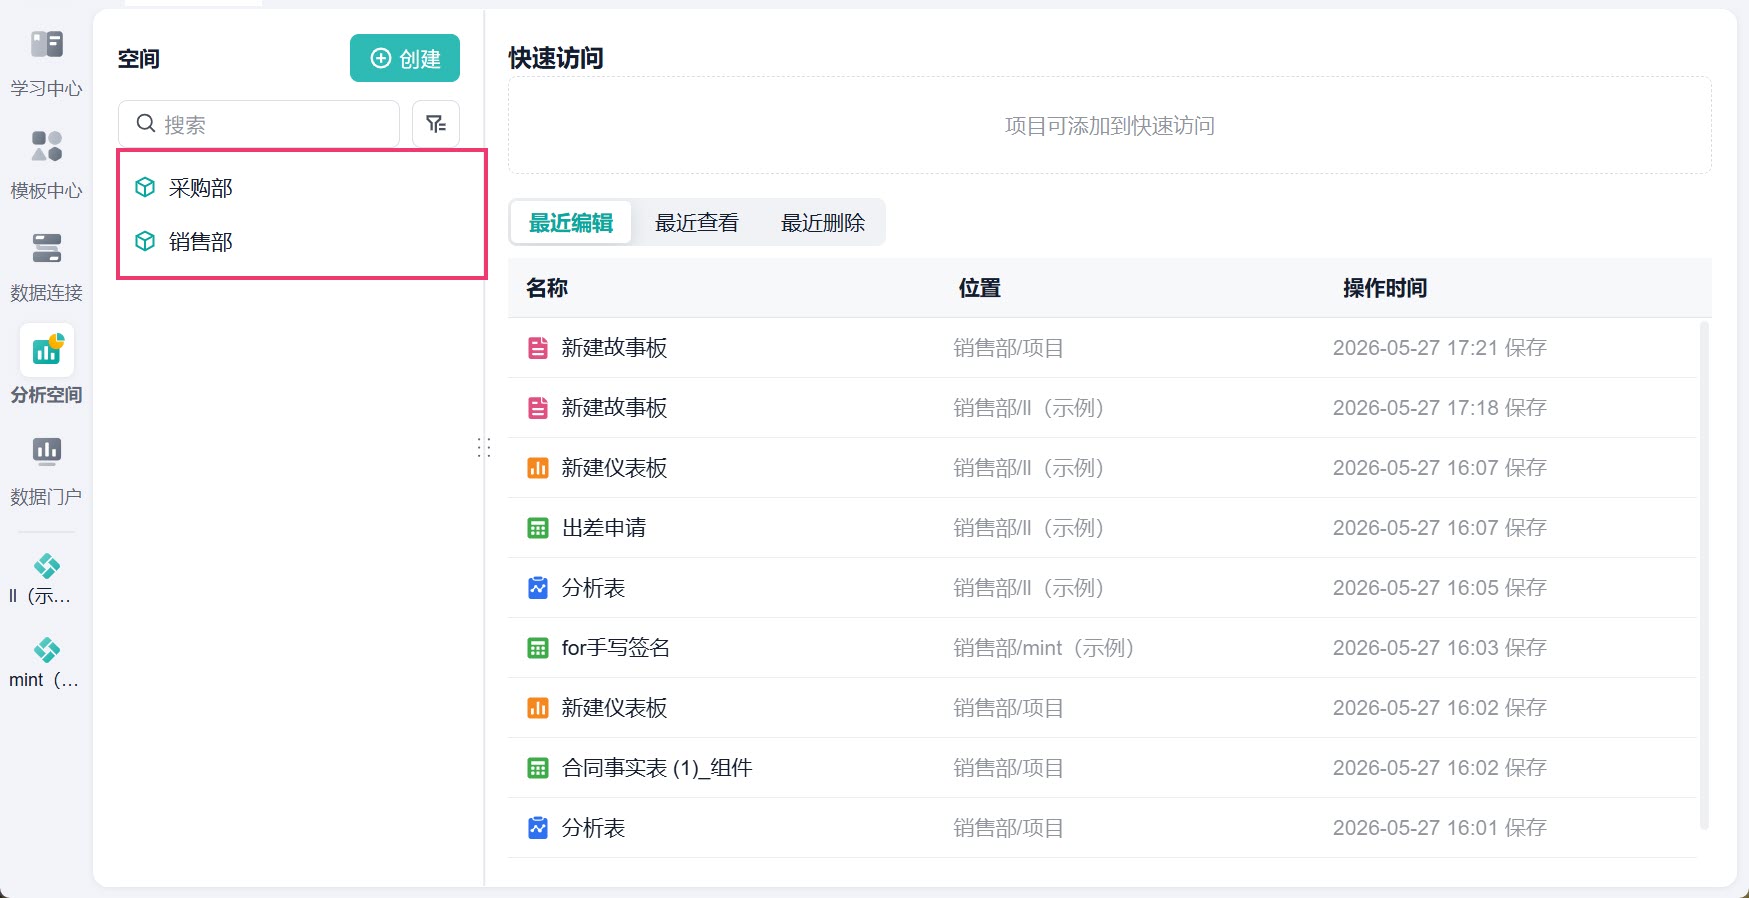
Task: Select the 采购部 space
Action: point(302,188)
